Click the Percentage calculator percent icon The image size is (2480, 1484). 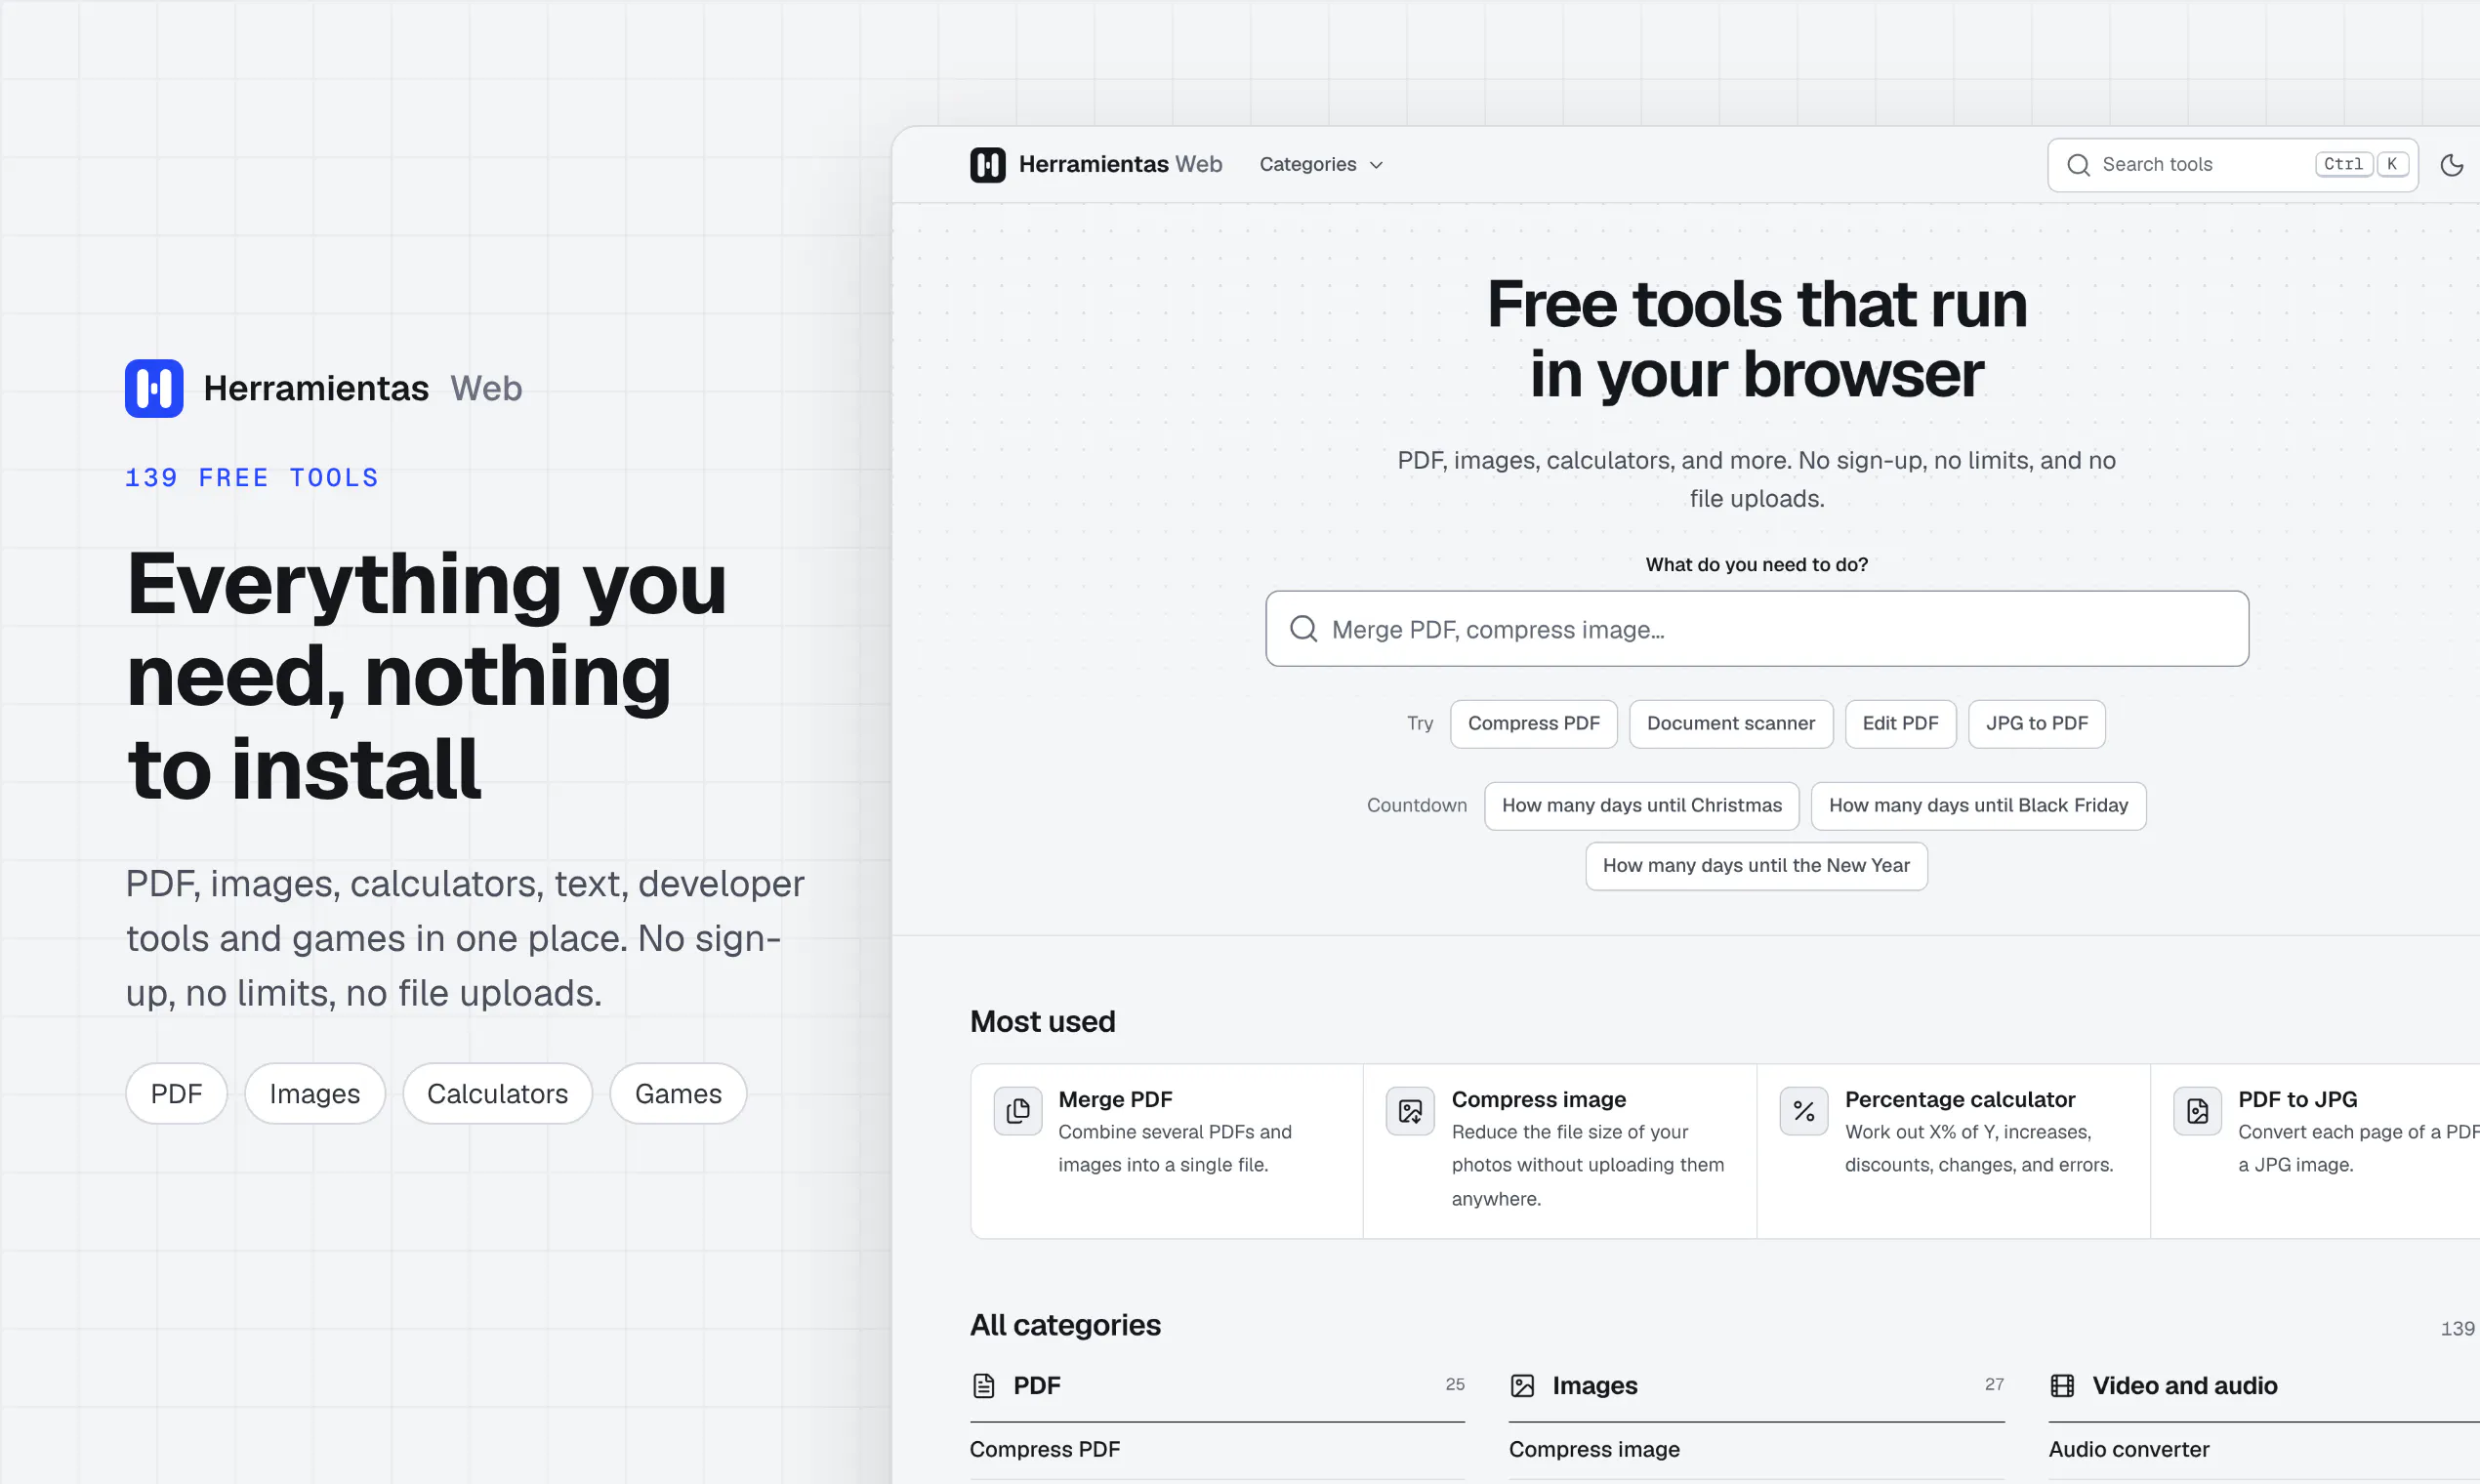click(1804, 1111)
